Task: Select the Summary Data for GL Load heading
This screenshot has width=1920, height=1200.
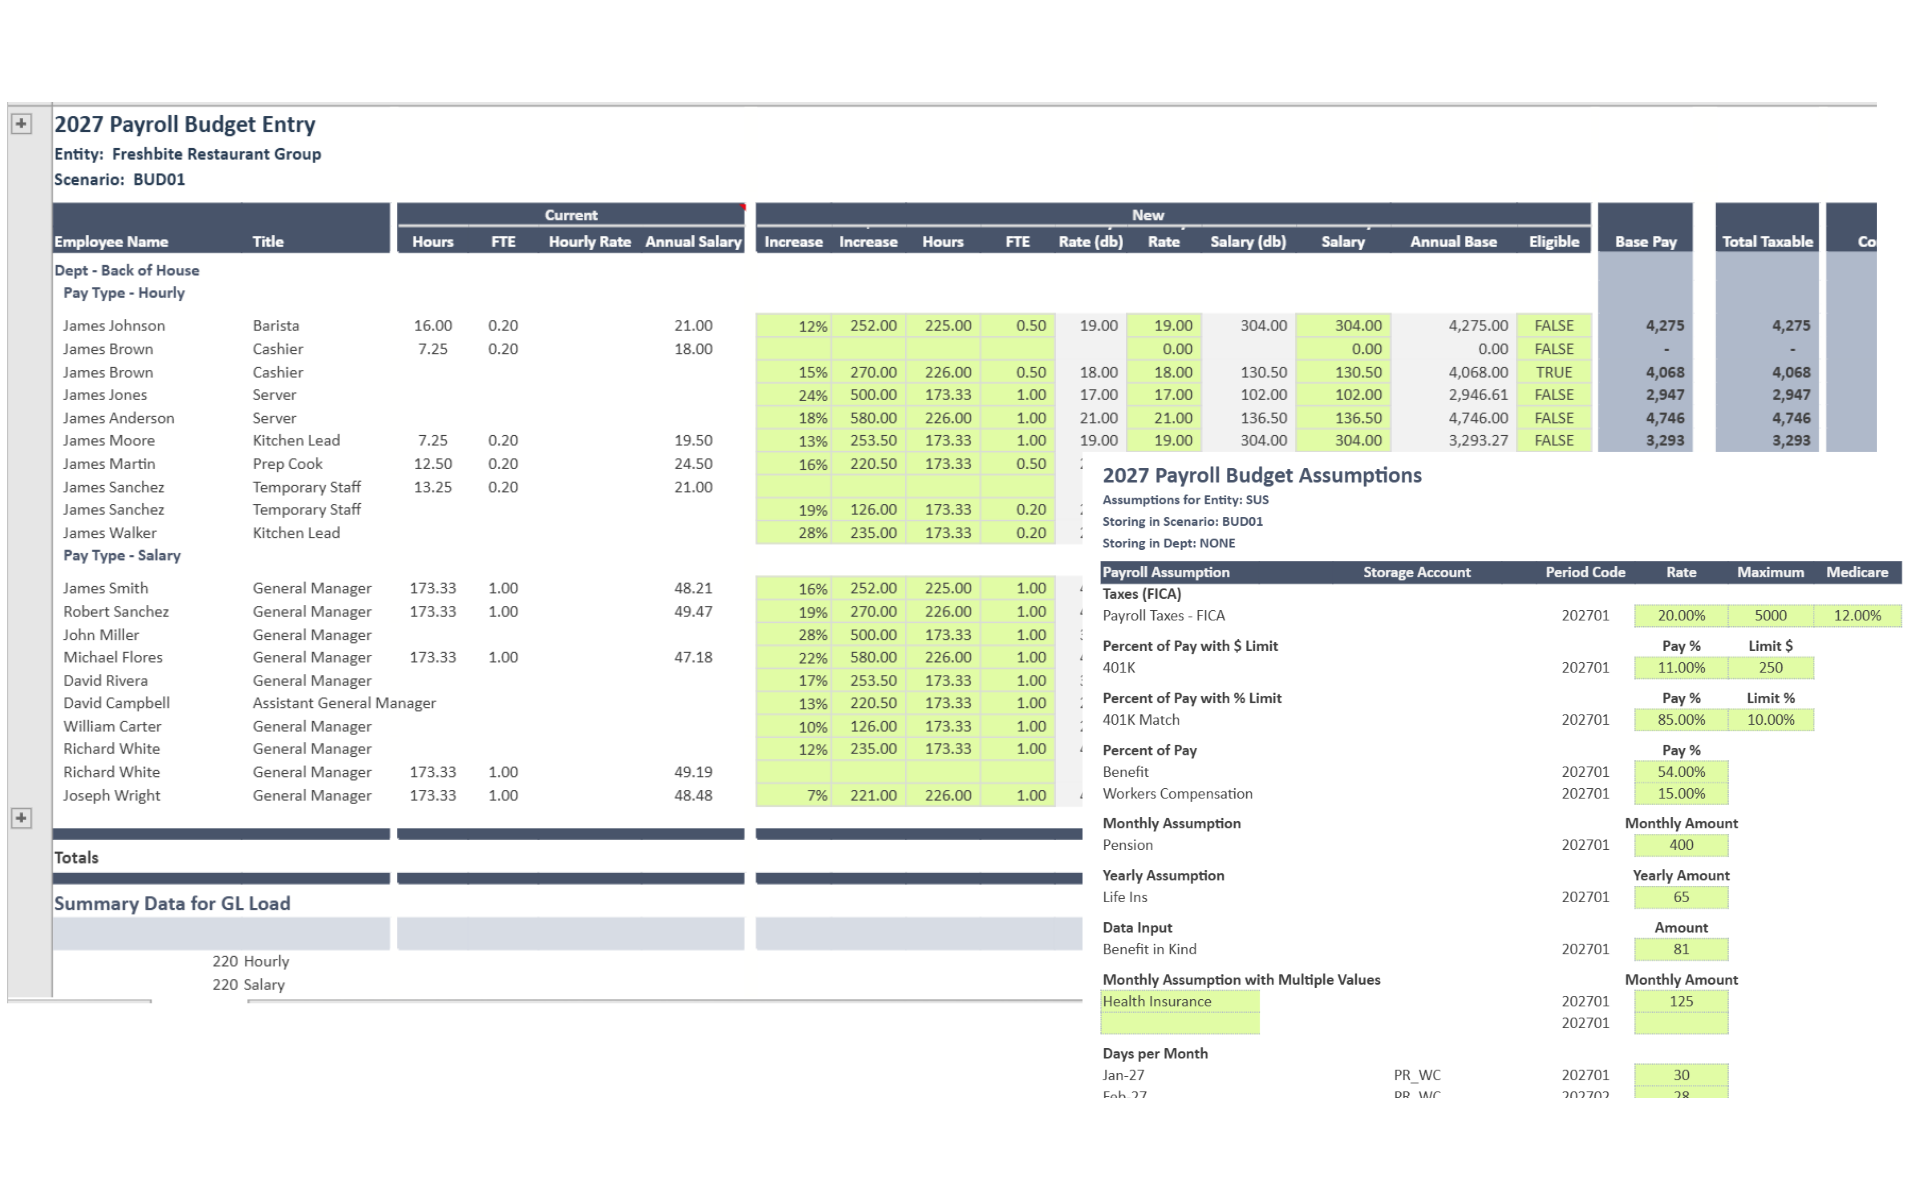Action: [x=172, y=904]
